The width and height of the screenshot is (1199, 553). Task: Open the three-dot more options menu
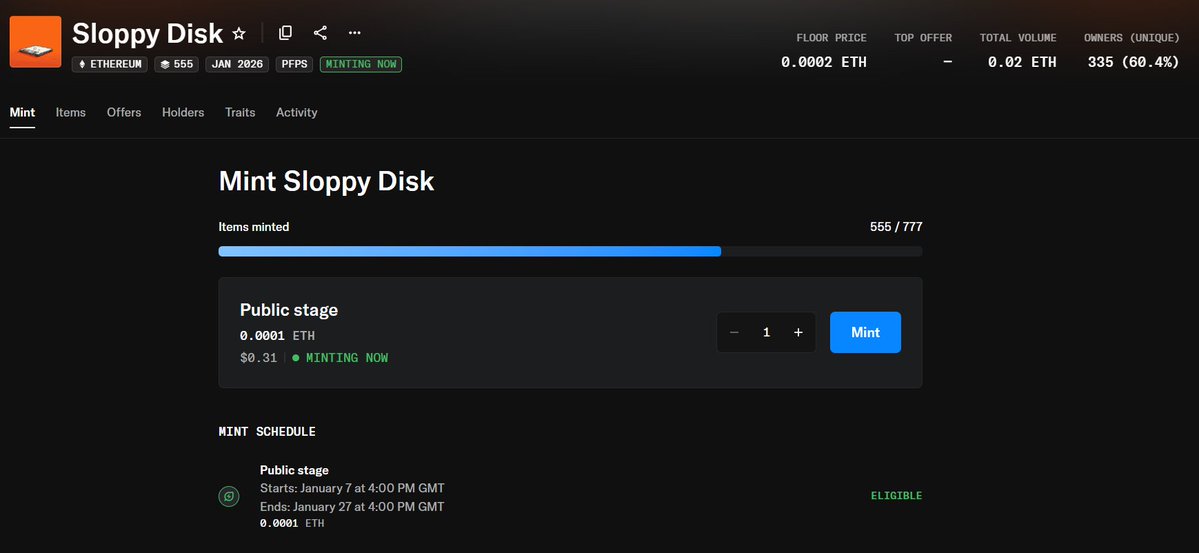pyautogui.click(x=355, y=32)
